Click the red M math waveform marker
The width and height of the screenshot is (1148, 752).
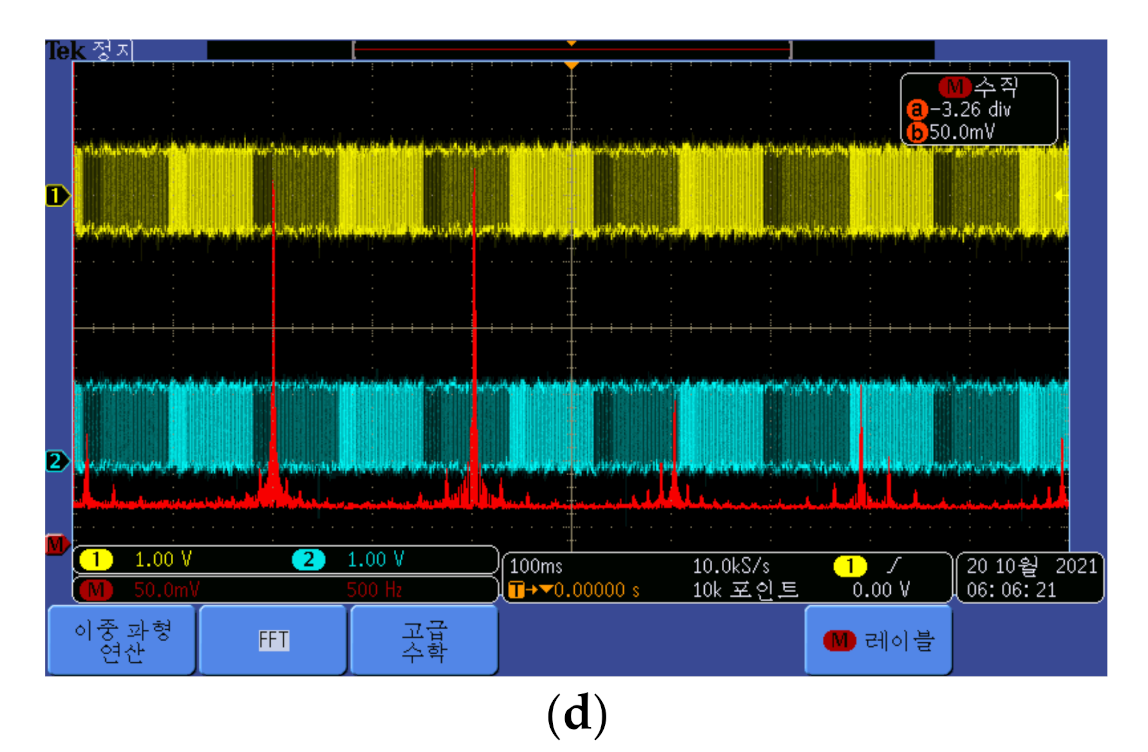55,544
